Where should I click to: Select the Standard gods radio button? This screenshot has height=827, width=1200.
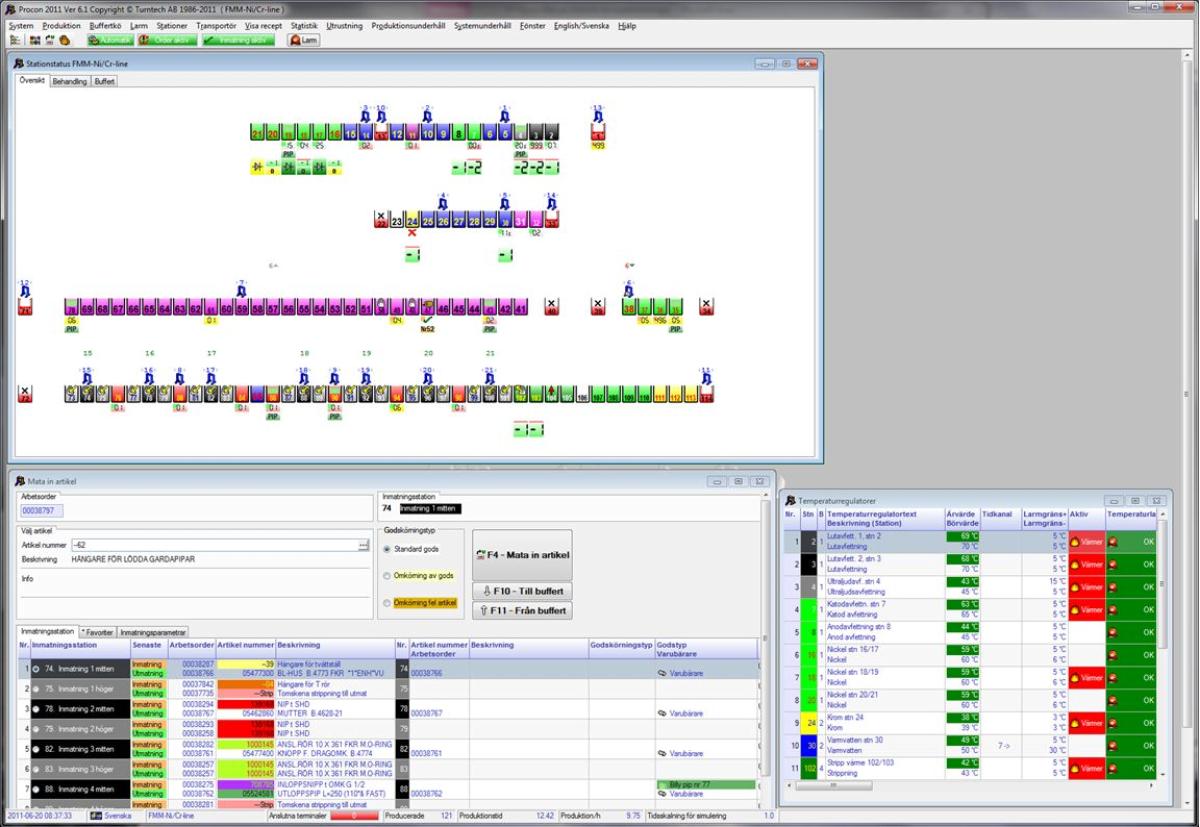[x=388, y=549]
